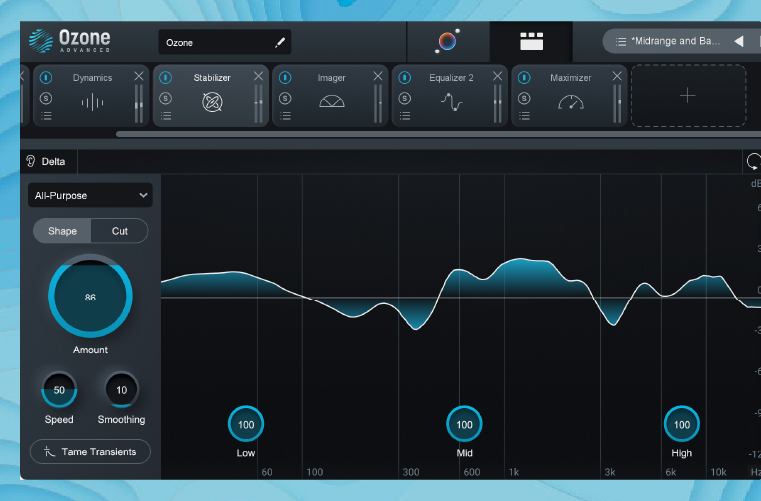
Task: Click the High band 100 control
Action: [x=682, y=424]
